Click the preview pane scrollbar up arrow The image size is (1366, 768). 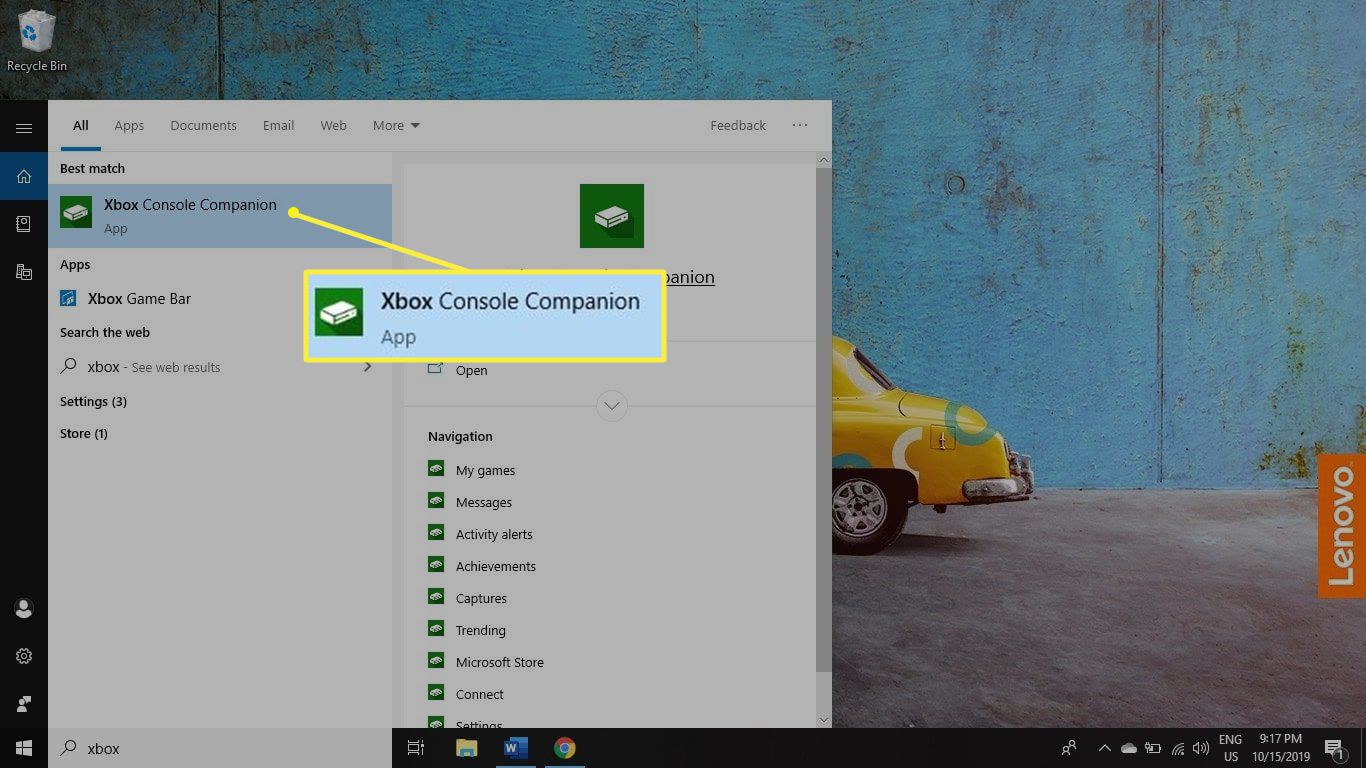tap(824, 159)
